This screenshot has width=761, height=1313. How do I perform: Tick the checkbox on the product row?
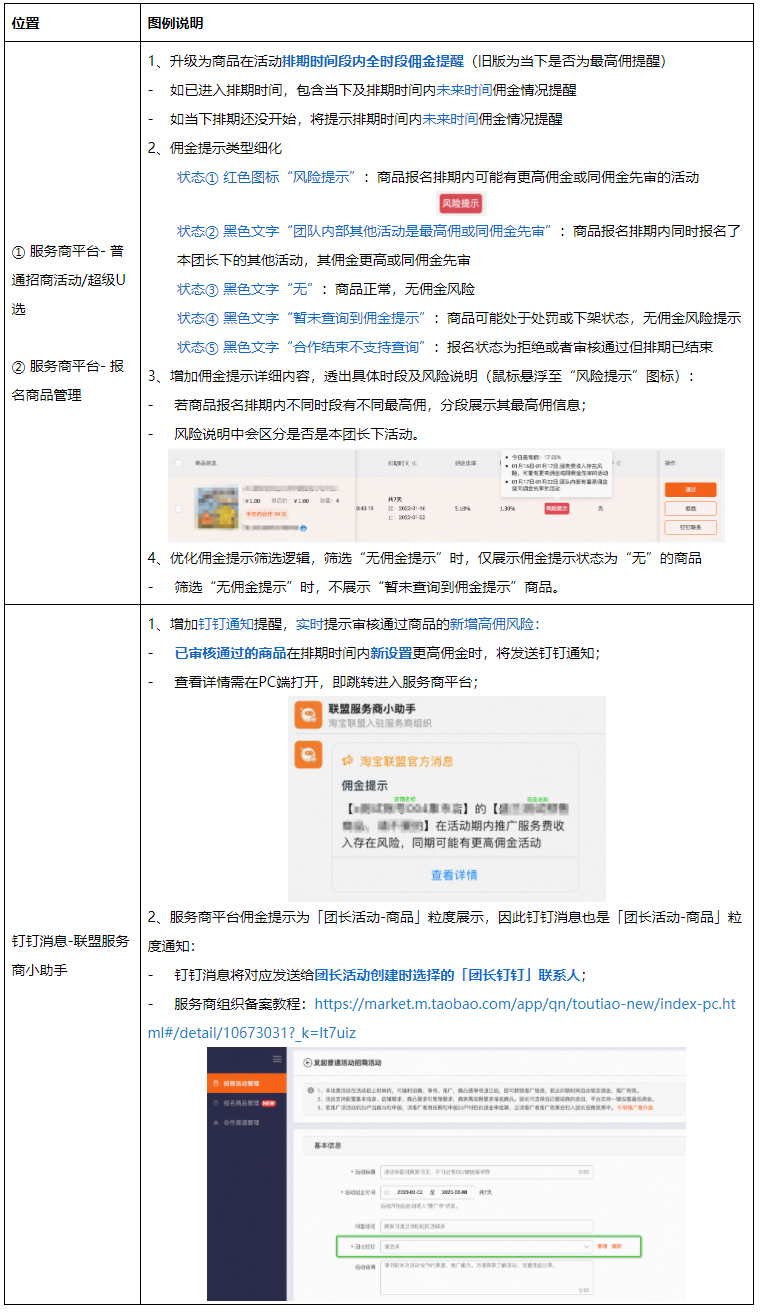coord(178,508)
